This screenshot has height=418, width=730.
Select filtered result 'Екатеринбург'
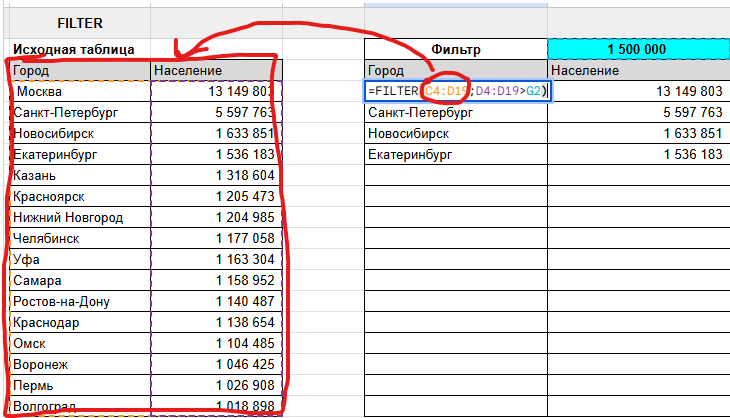coord(456,154)
